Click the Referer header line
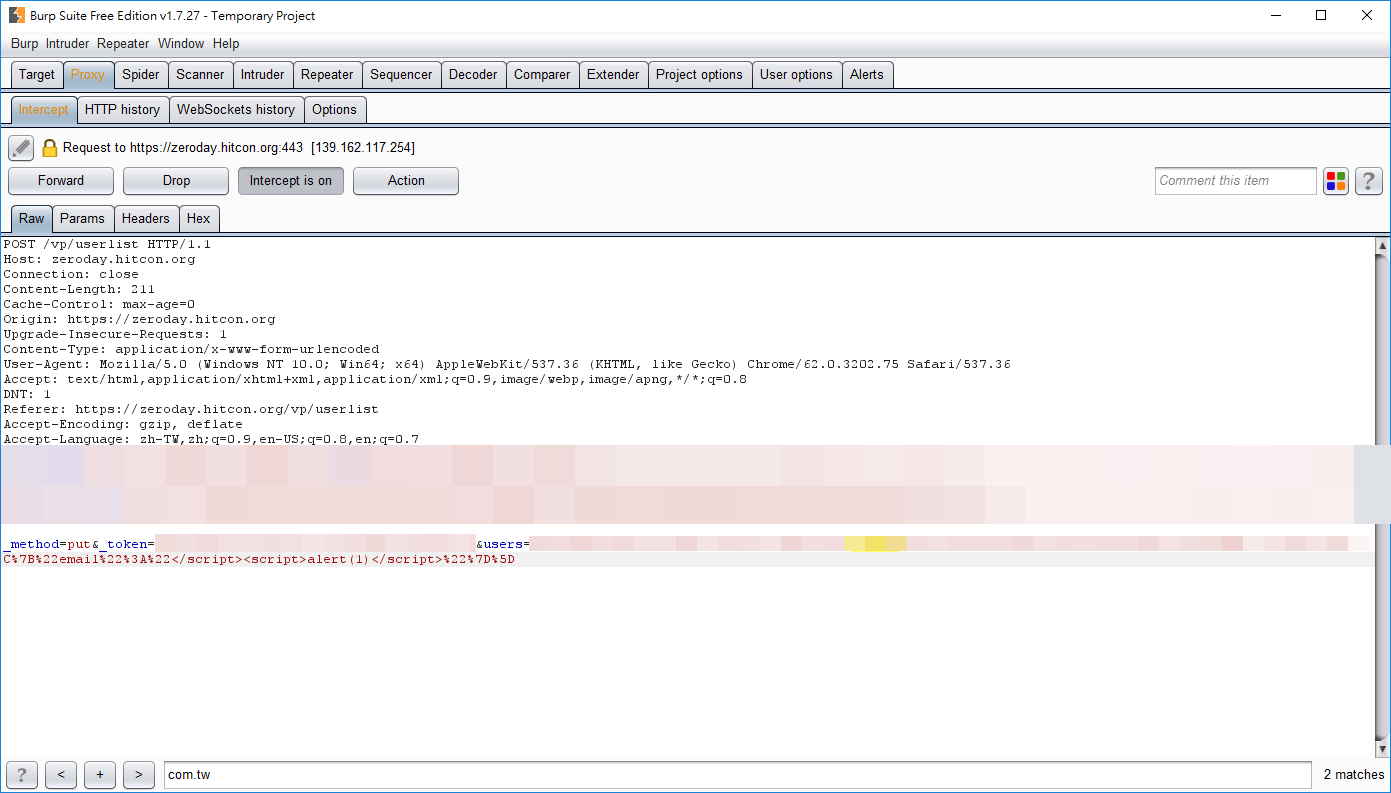 [x=191, y=409]
